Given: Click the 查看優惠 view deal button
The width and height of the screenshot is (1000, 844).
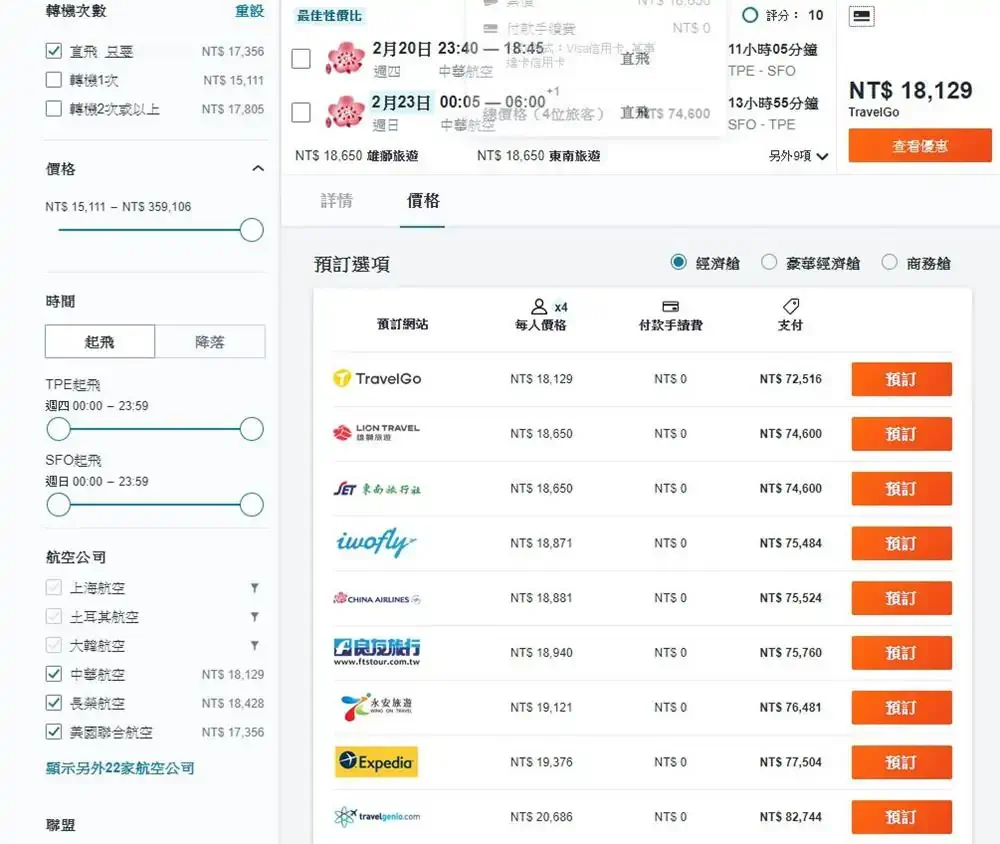Looking at the screenshot, I should coord(920,145).
